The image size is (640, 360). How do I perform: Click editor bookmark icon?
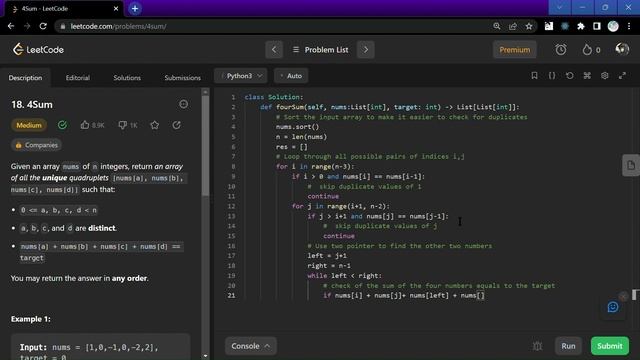(x=534, y=76)
